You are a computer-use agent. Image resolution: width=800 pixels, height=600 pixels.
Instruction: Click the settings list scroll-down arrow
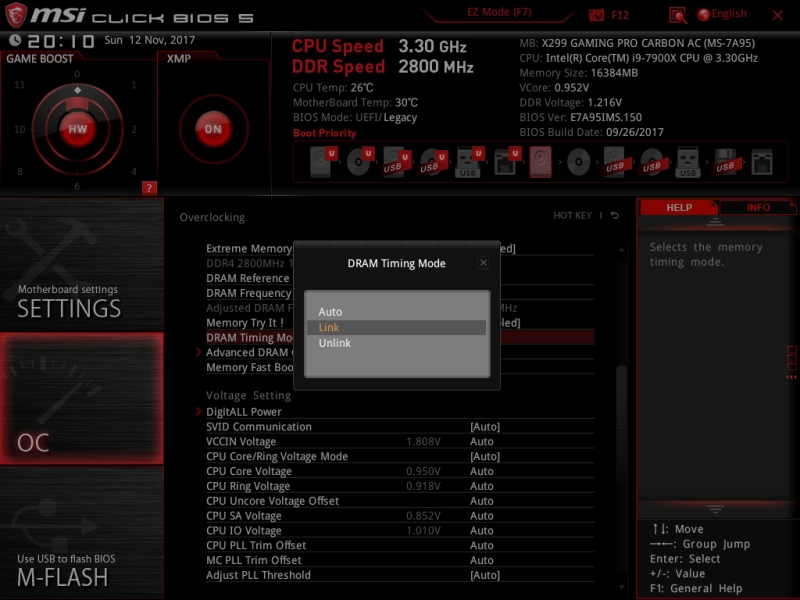click(x=621, y=588)
